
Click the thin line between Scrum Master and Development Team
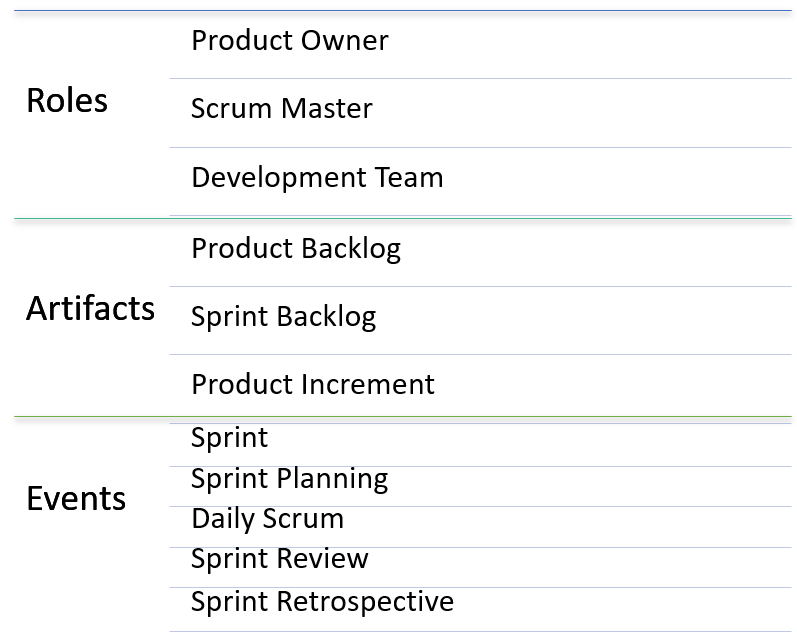[x=480, y=147]
